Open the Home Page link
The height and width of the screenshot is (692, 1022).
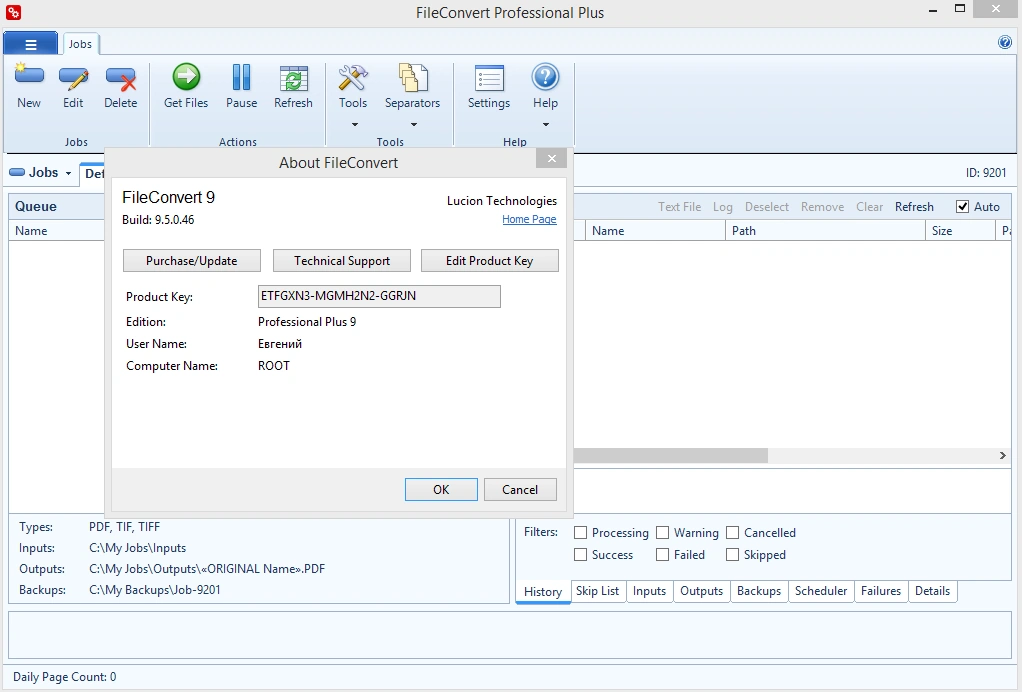529,220
